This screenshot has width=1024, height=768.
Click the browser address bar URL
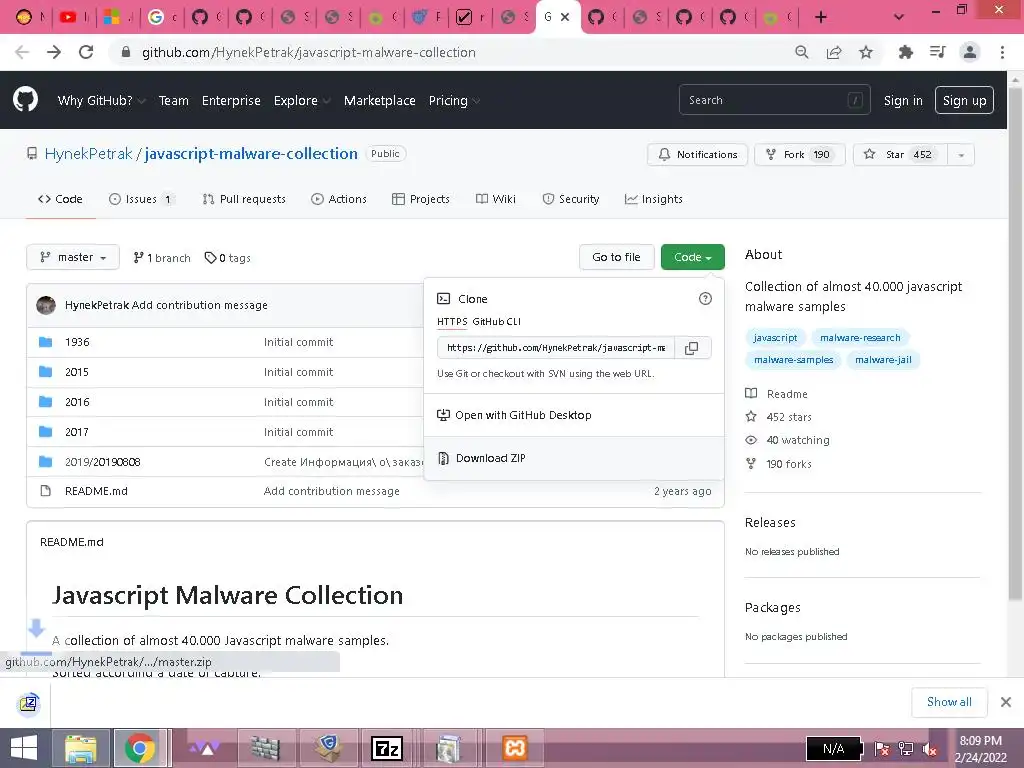[x=308, y=52]
